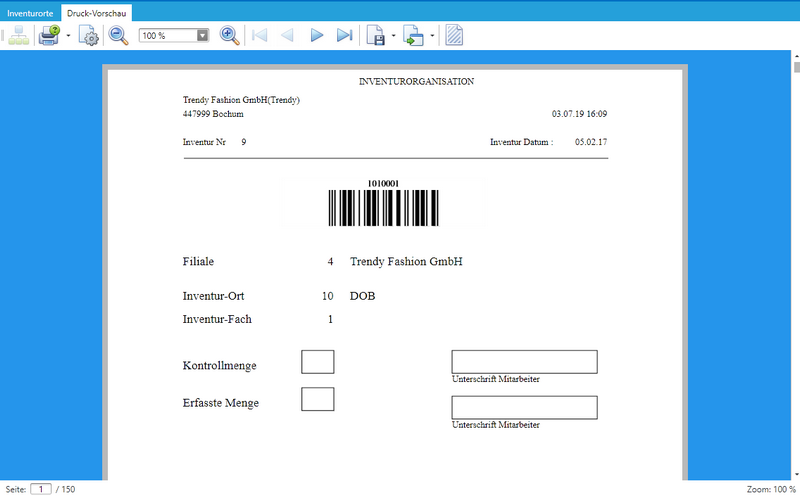Viewport: 800px width, 496px height.
Task: Go to the previous page
Action: [x=287, y=35]
